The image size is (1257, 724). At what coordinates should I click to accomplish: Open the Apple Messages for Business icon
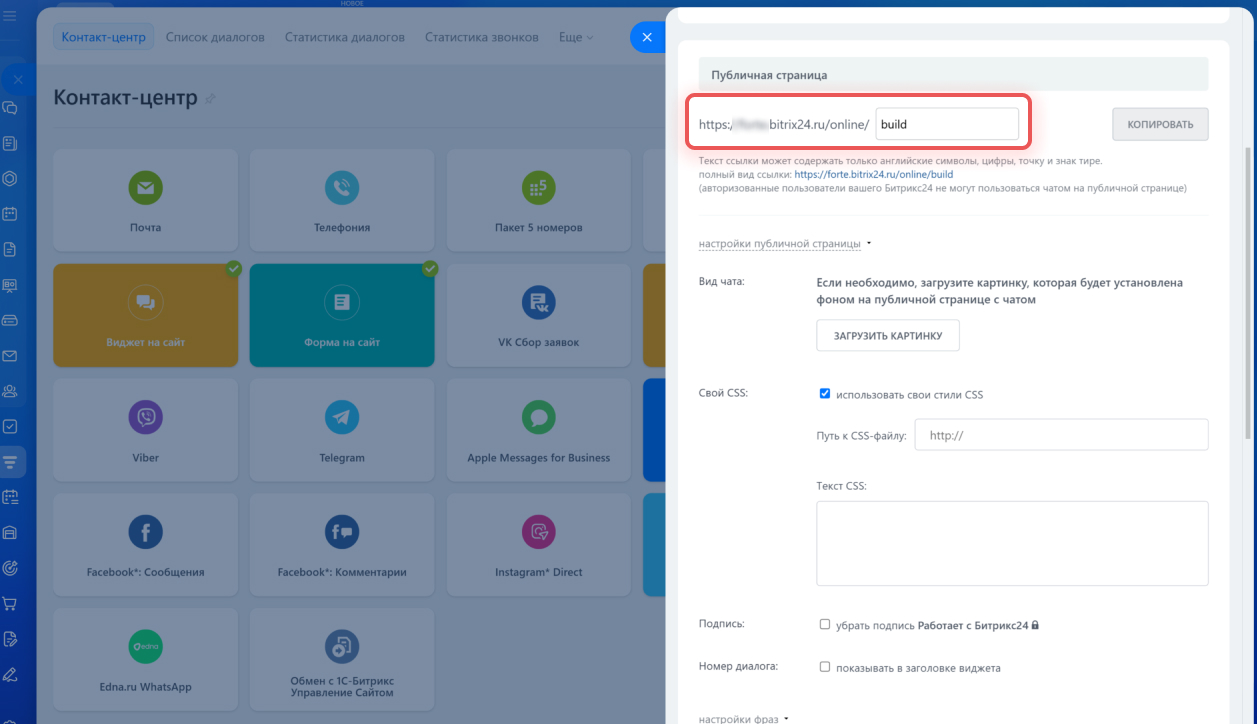(539, 417)
